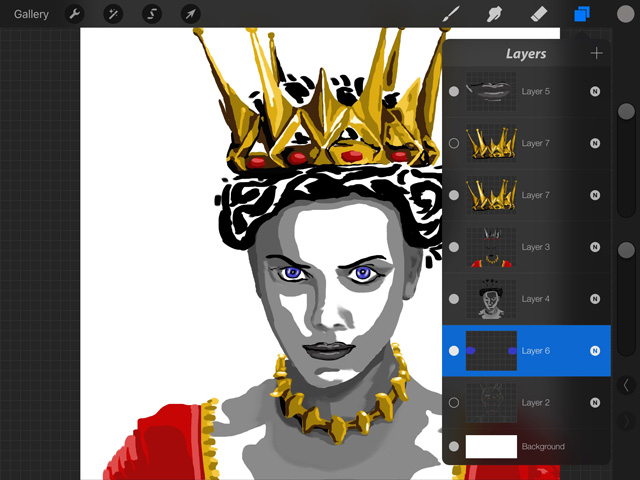Select the Layer 3 name label

pos(536,247)
